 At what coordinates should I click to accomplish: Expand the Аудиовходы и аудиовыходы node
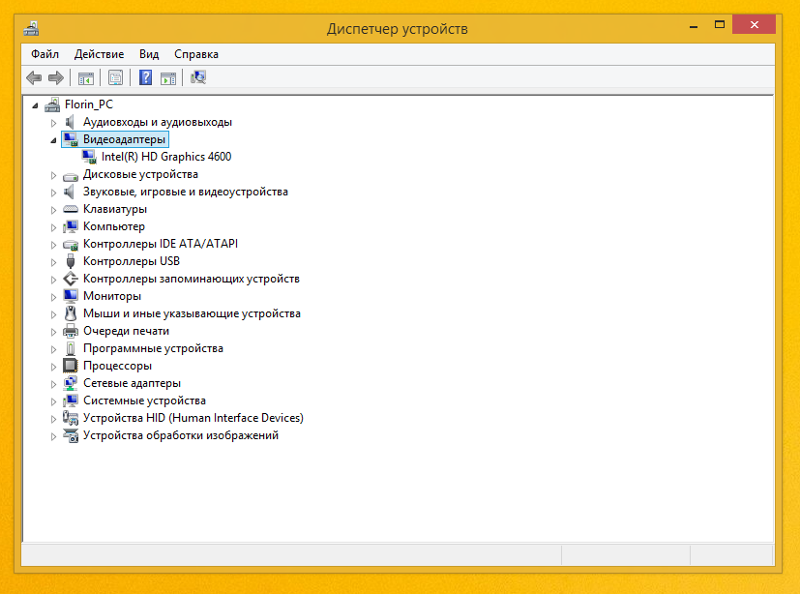tap(53, 123)
